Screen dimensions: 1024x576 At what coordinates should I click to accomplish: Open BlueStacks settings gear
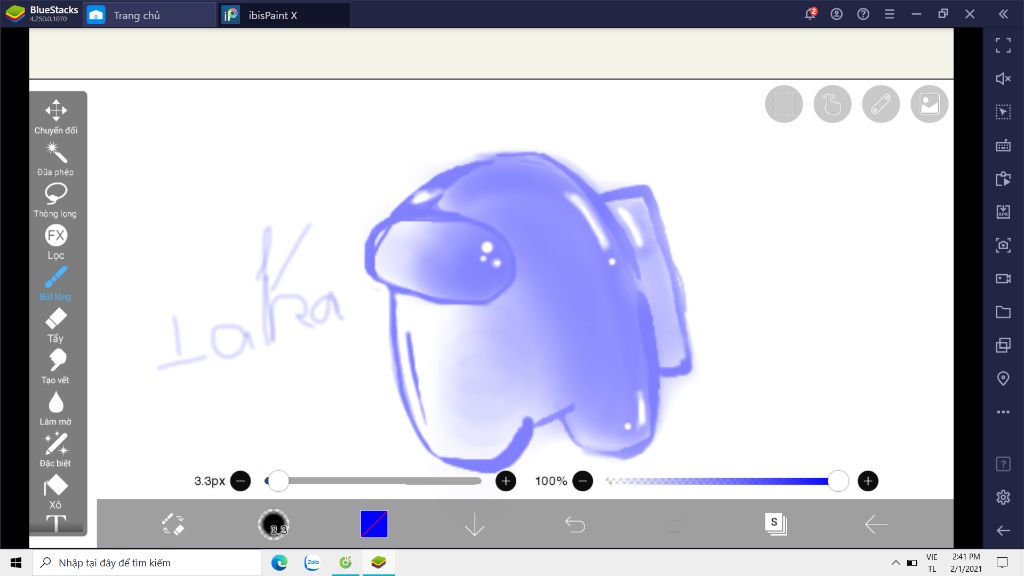[1003, 497]
